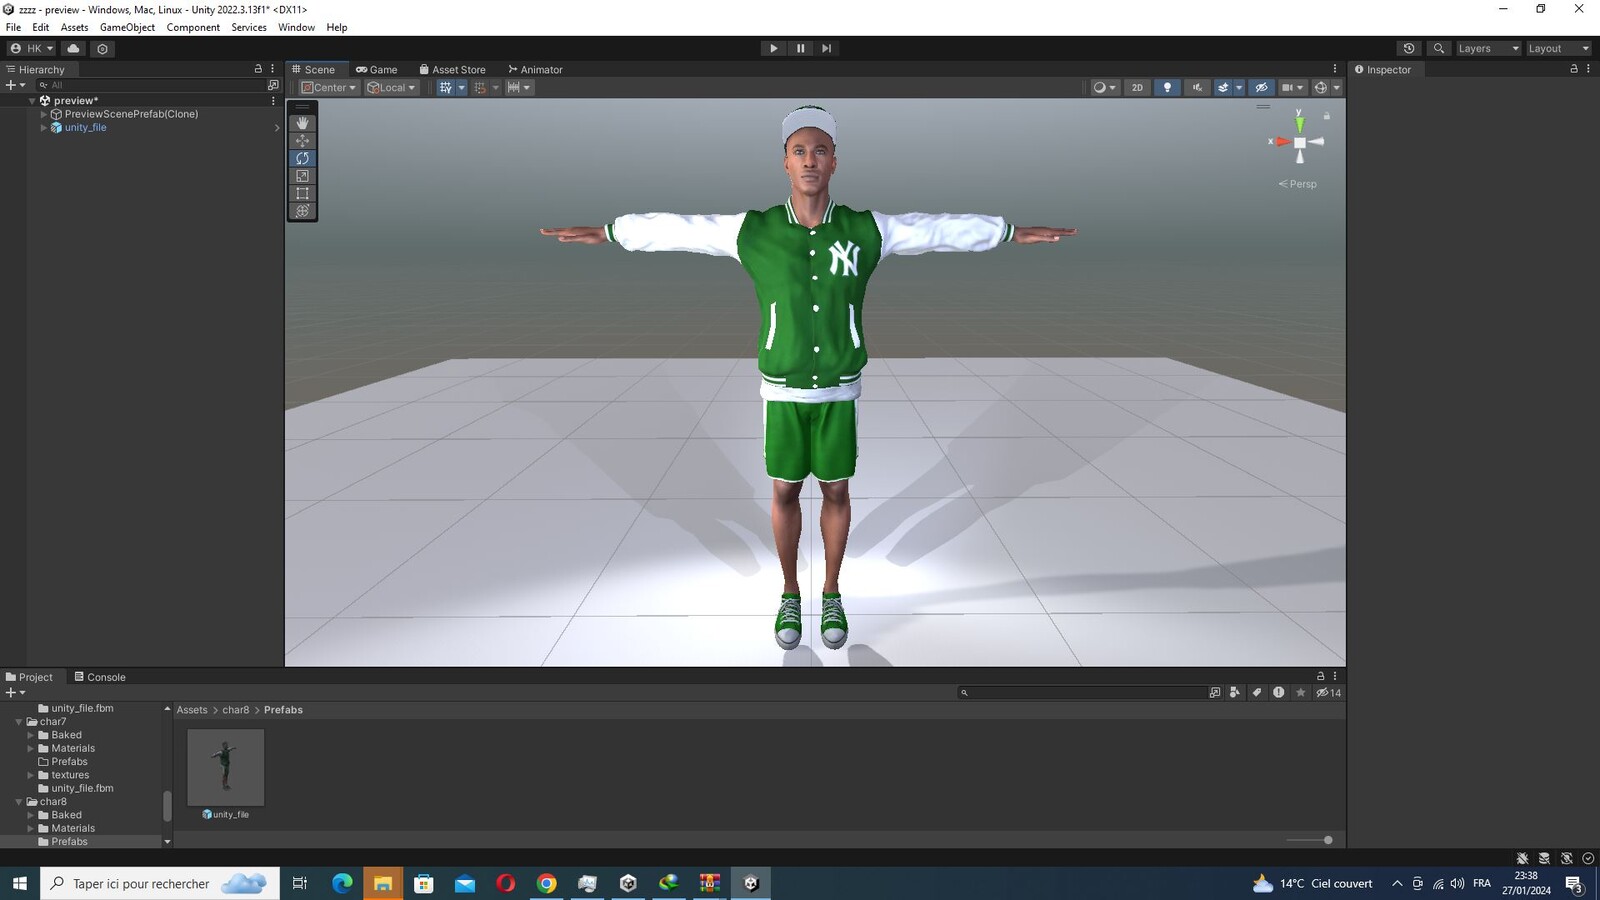Open the Center pivot dropdown
The height and width of the screenshot is (900, 1600).
point(329,87)
